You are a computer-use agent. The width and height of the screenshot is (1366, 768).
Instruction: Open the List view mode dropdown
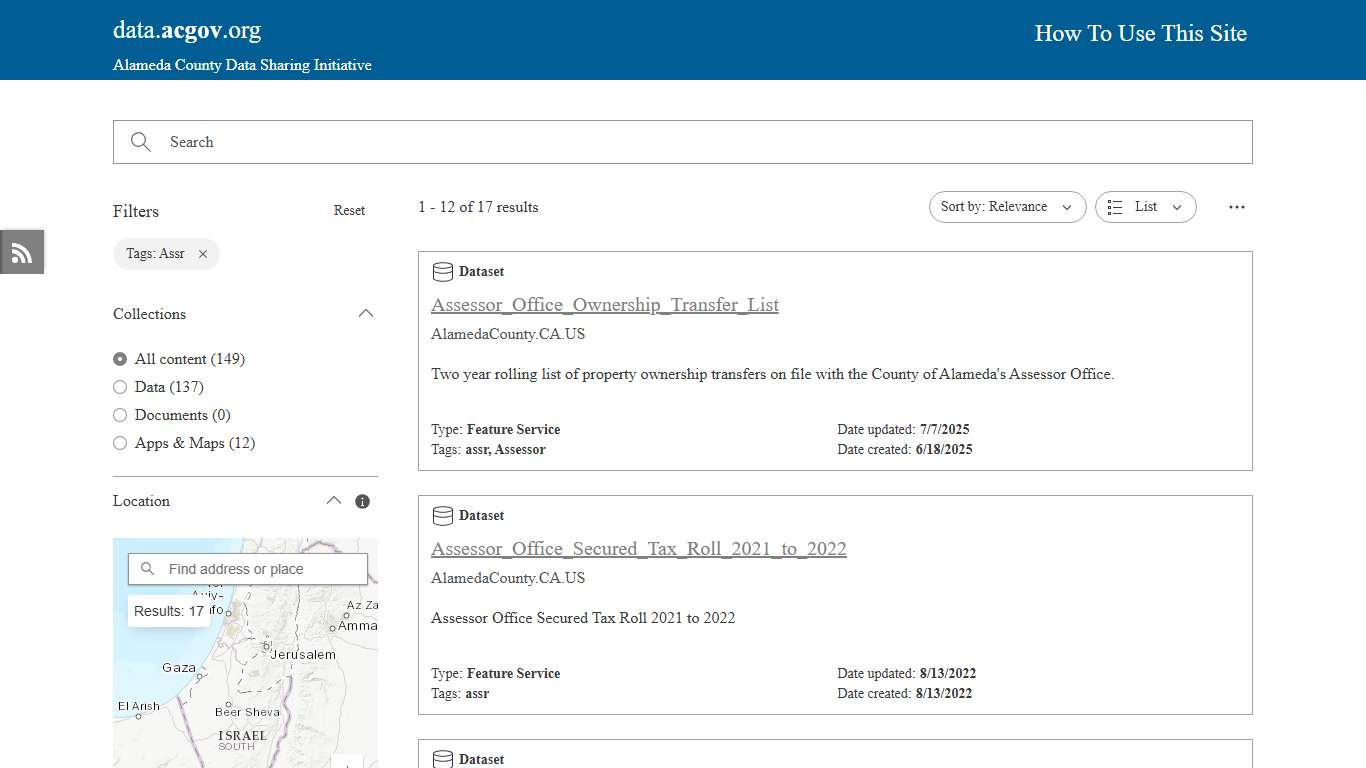click(1146, 206)
